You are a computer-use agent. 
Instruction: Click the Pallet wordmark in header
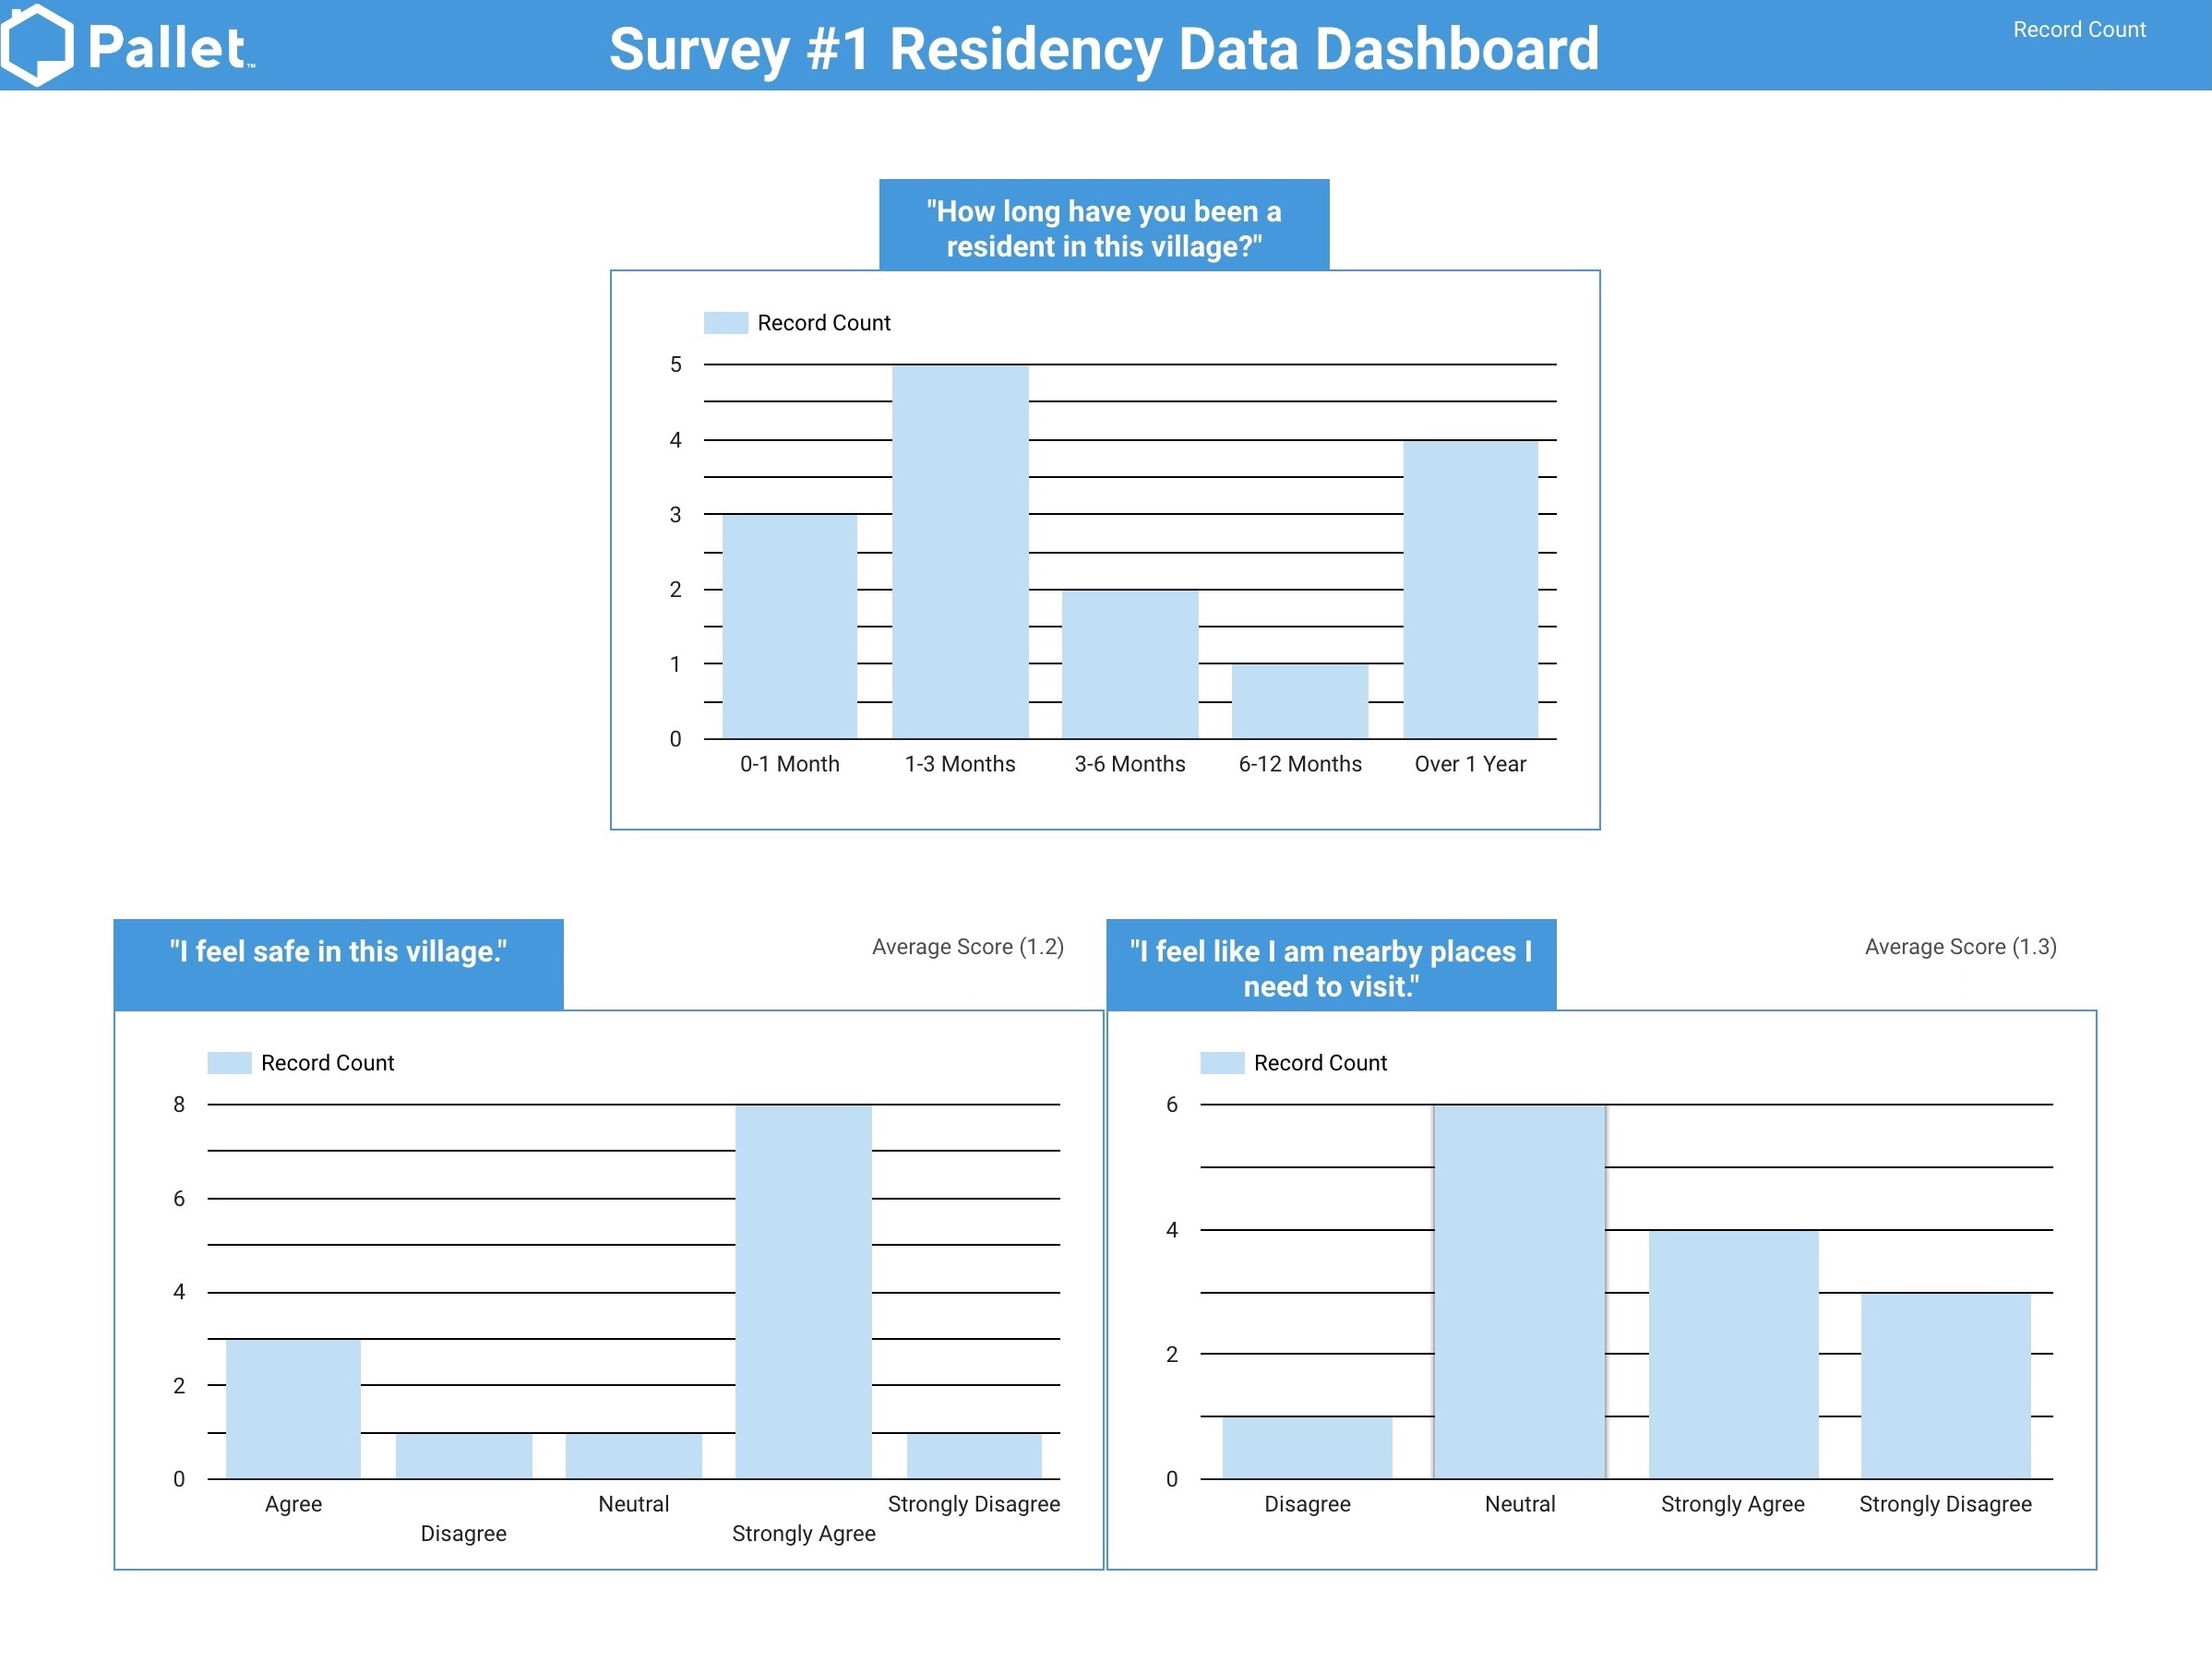170,47
